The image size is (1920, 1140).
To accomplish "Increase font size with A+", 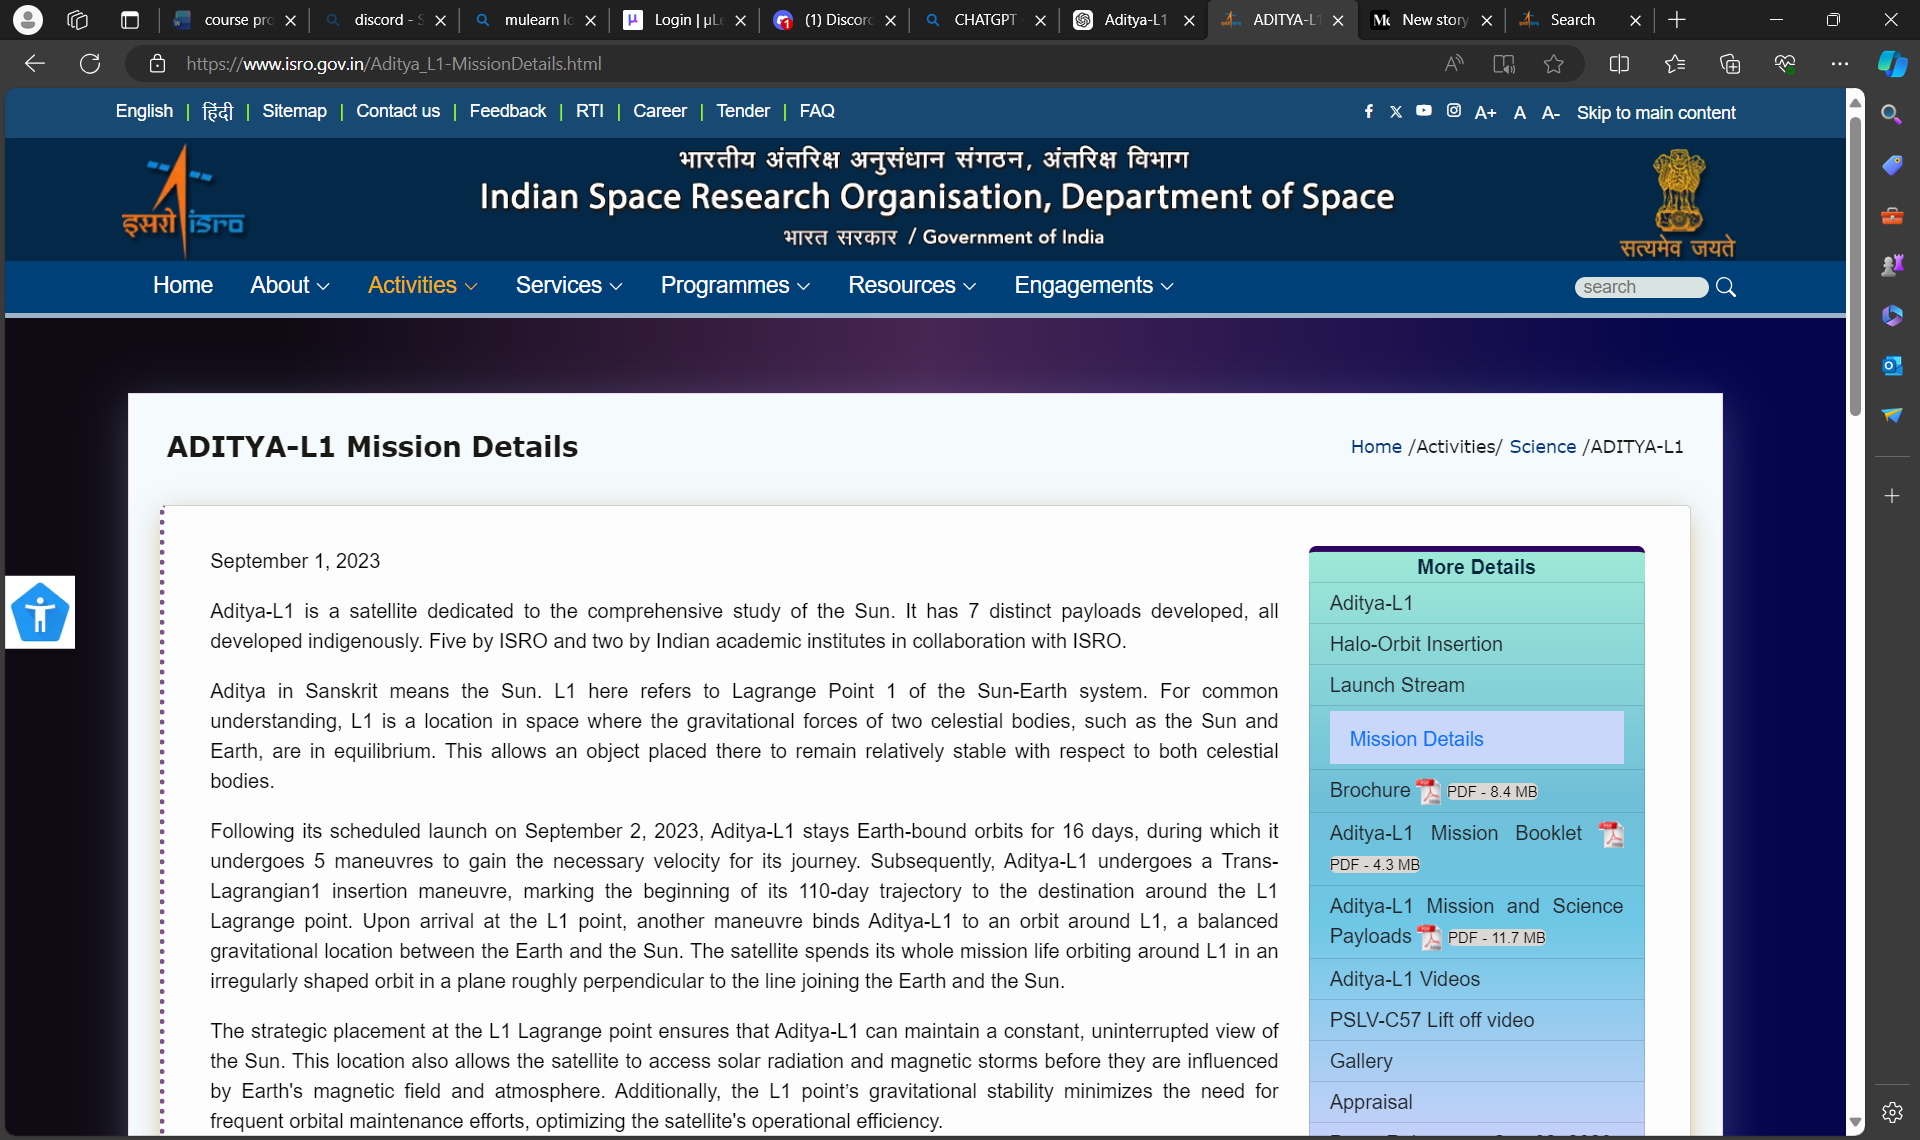I will click(x=1486, y=113).
